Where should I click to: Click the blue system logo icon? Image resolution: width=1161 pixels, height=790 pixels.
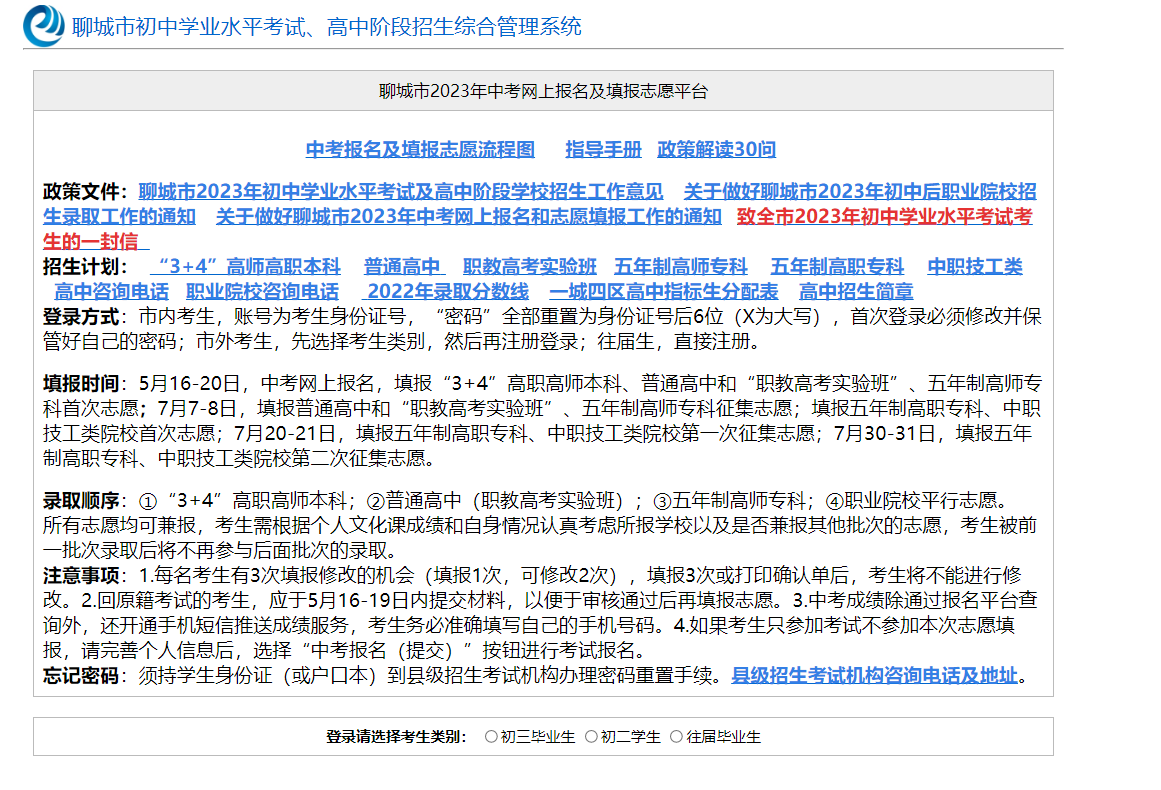pyautogui.click(x=44, y=26)
